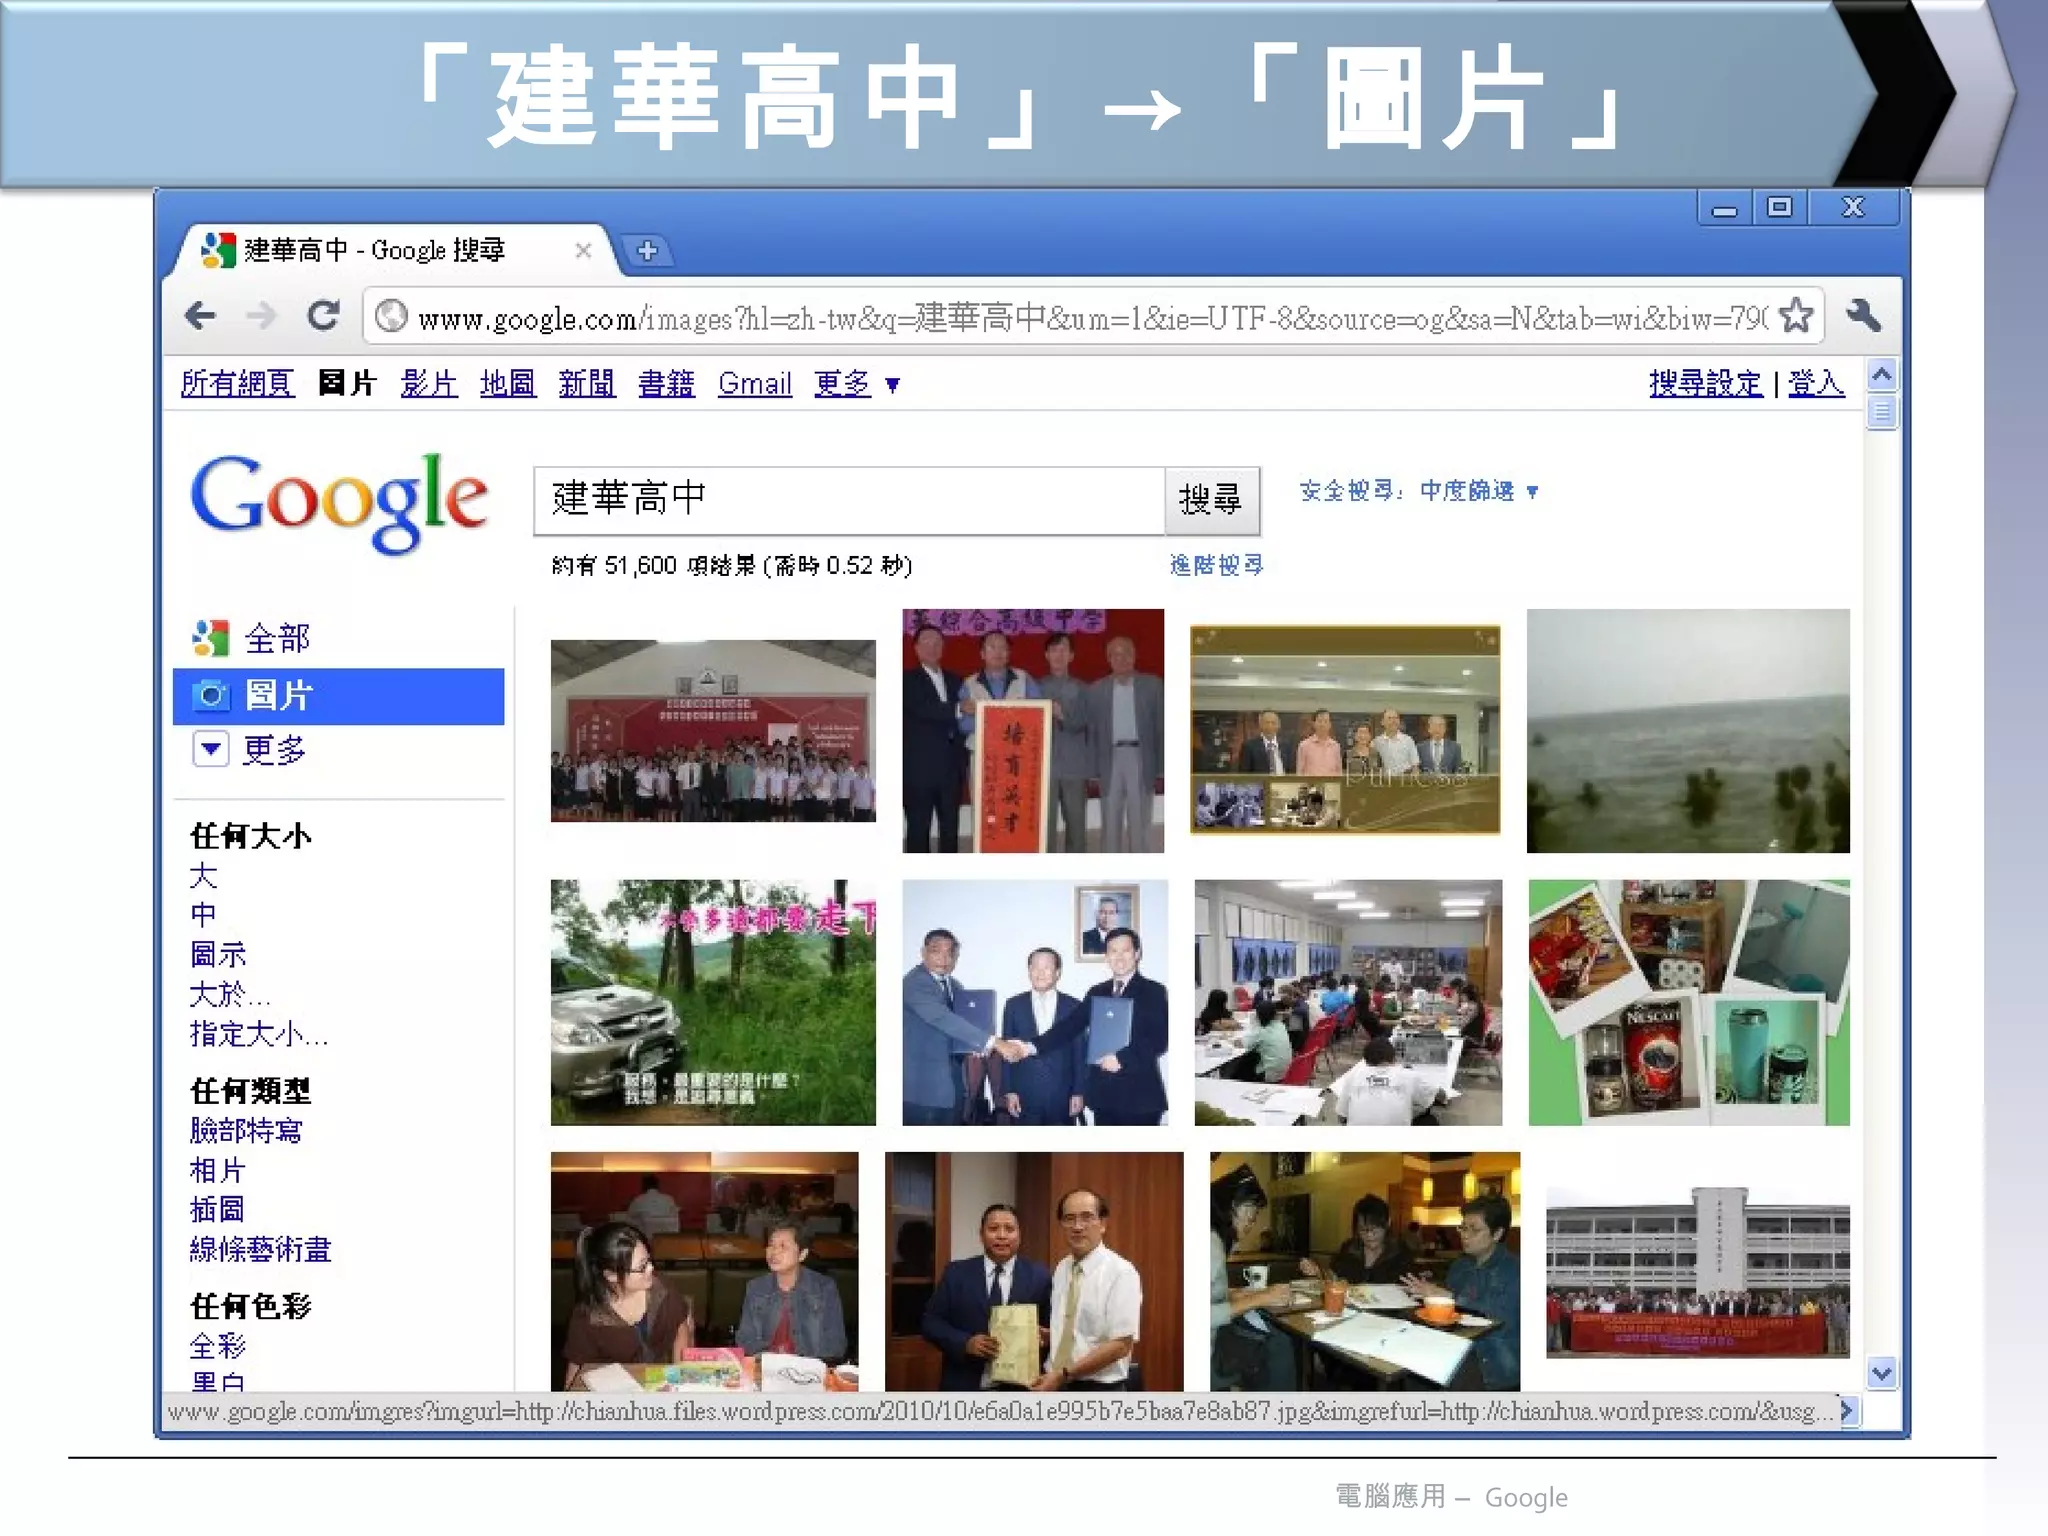2048x1536 pixels.
Task: Open 地圖 in the top navigation
Action: [x=507, y=383]
